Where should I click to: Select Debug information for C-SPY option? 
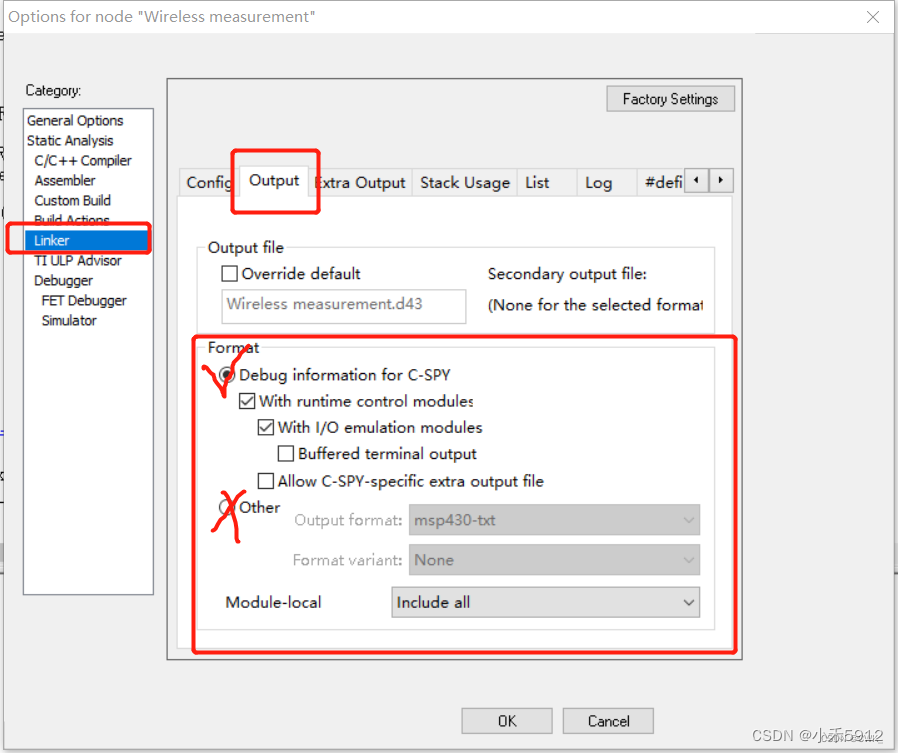(x=226, y=375)
